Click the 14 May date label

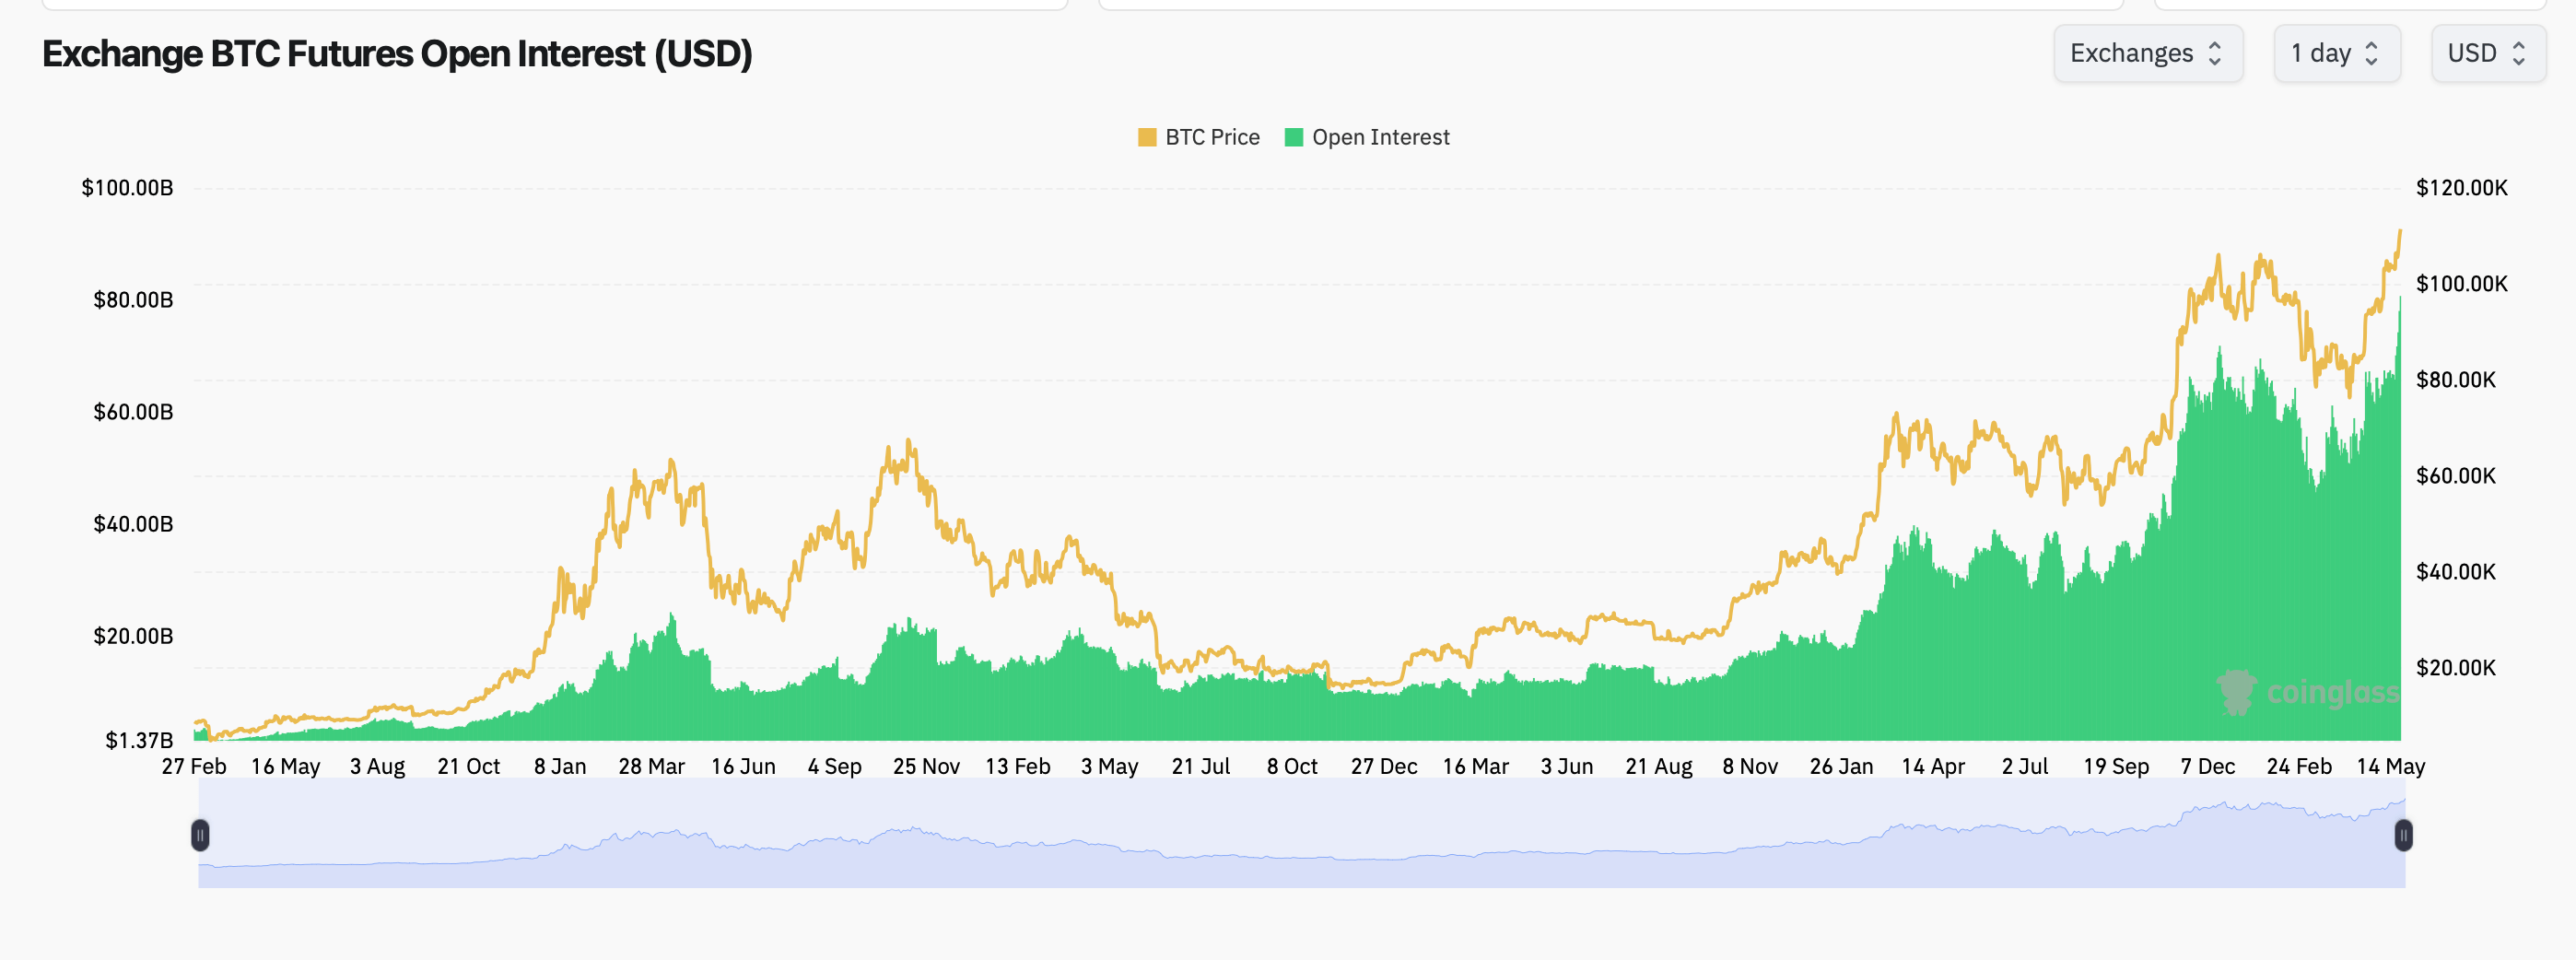click(2391, 766)
